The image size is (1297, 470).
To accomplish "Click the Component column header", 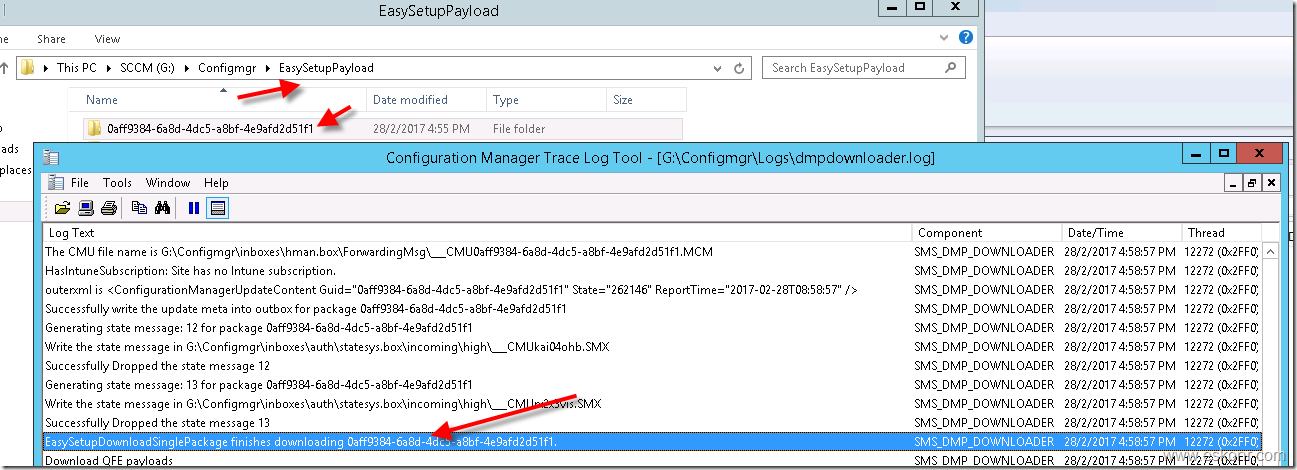I will [x=984, y=233].
